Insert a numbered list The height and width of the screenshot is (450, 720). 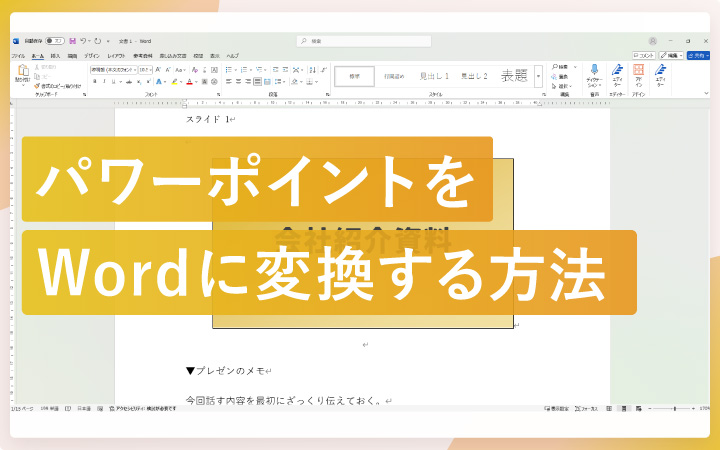pyautogui.click(x=244, y=70)
